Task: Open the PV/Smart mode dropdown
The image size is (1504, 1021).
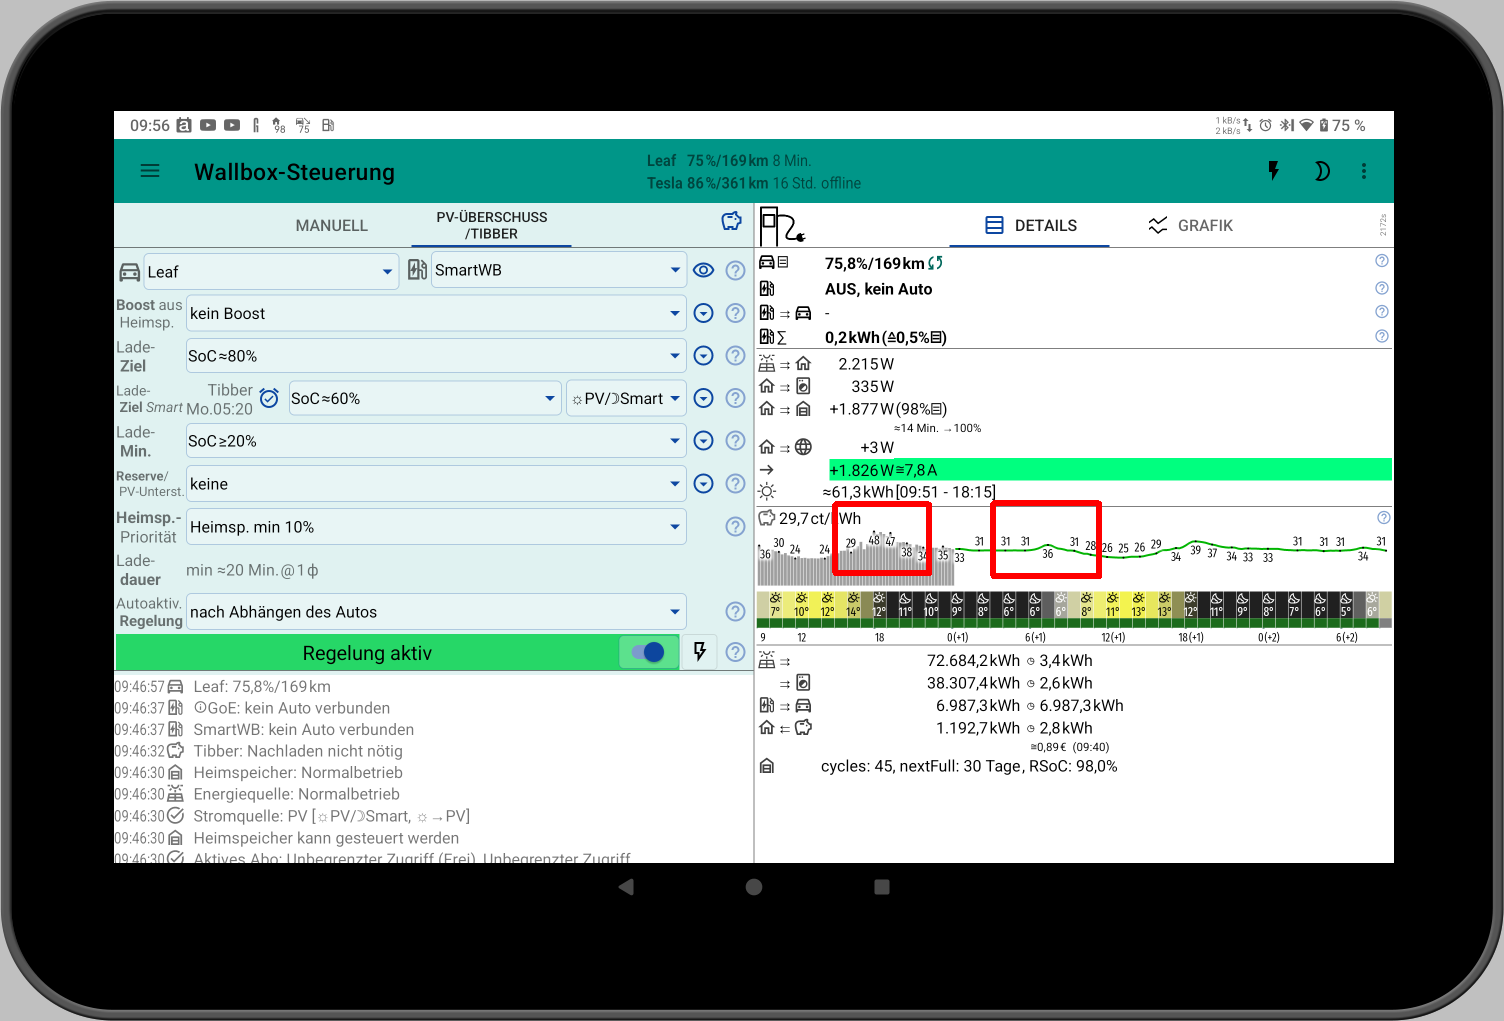Action: click(x=626, y=398)
